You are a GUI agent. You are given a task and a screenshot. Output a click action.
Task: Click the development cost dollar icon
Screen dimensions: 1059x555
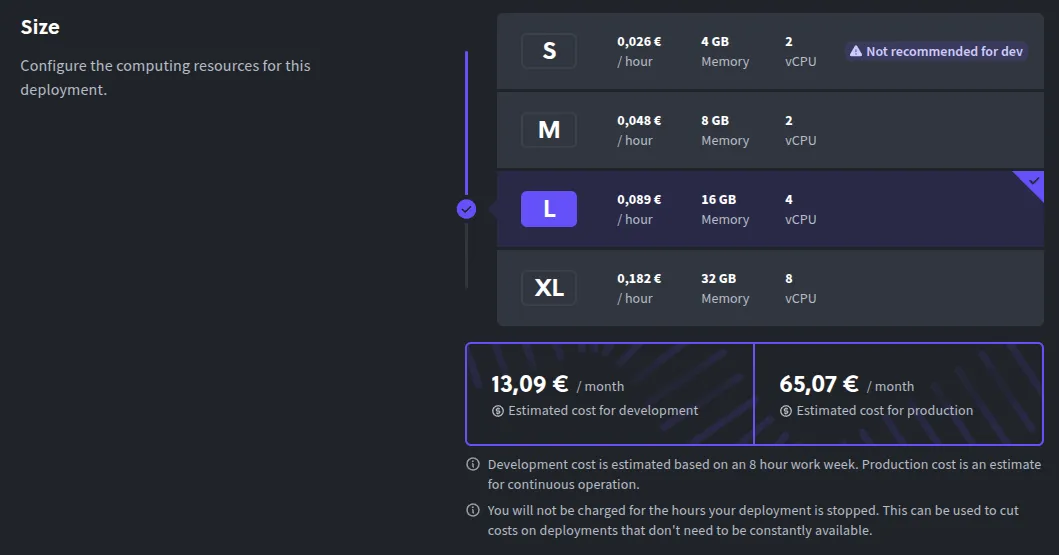coord(498,411)
